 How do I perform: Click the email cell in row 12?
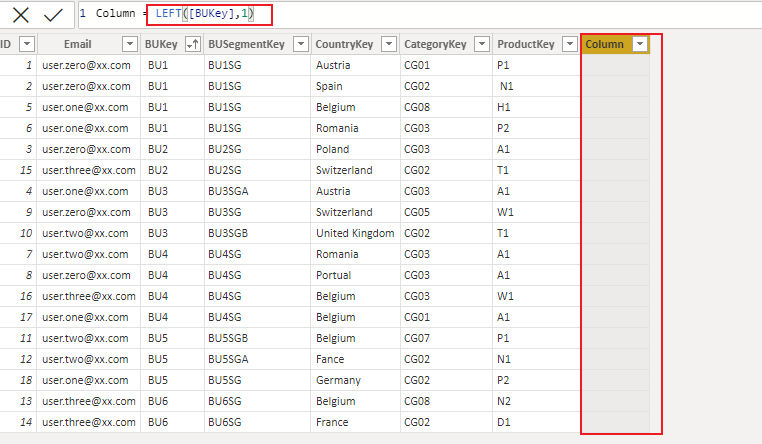[88, 359]
